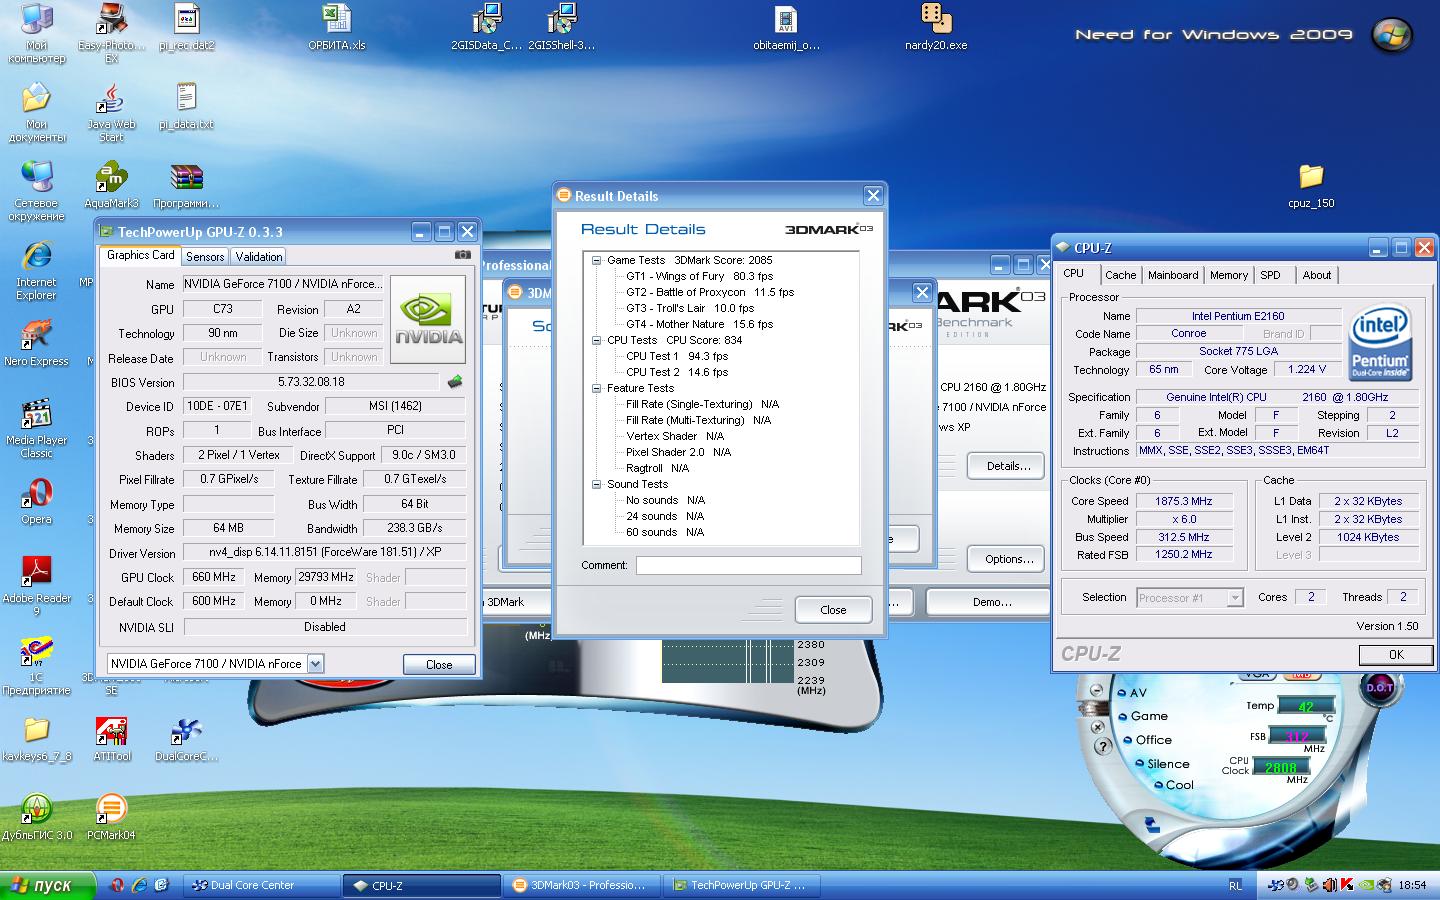
Task: Open the Opera desktop shortcut
Action: [x=36, y=501]
